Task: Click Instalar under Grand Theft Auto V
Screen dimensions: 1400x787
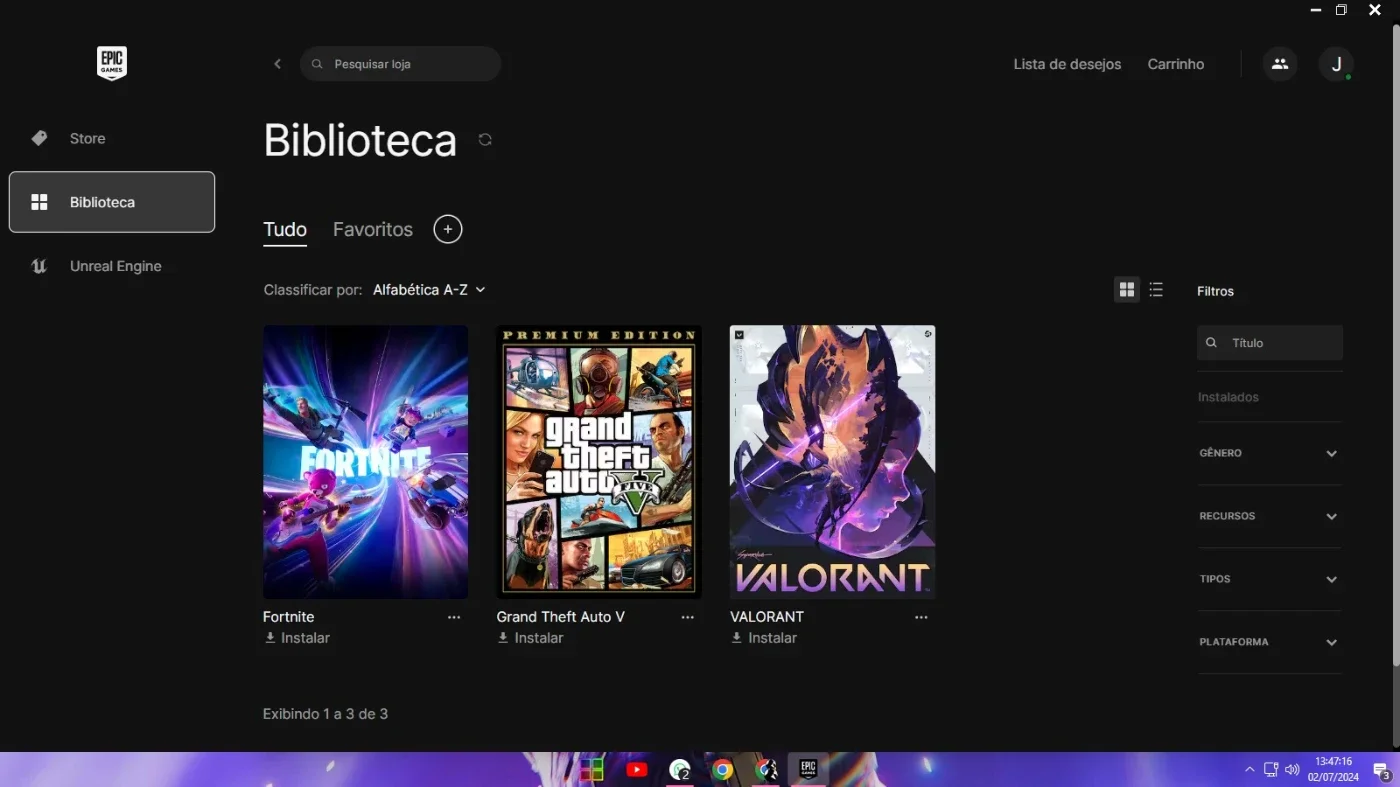Action: 531,638
